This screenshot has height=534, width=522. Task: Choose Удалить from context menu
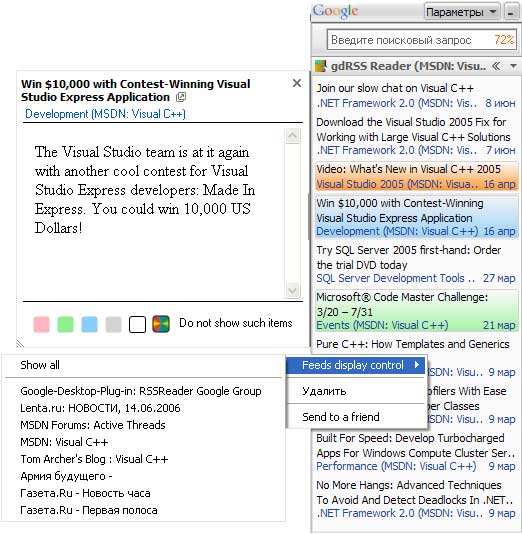[356, 391]
